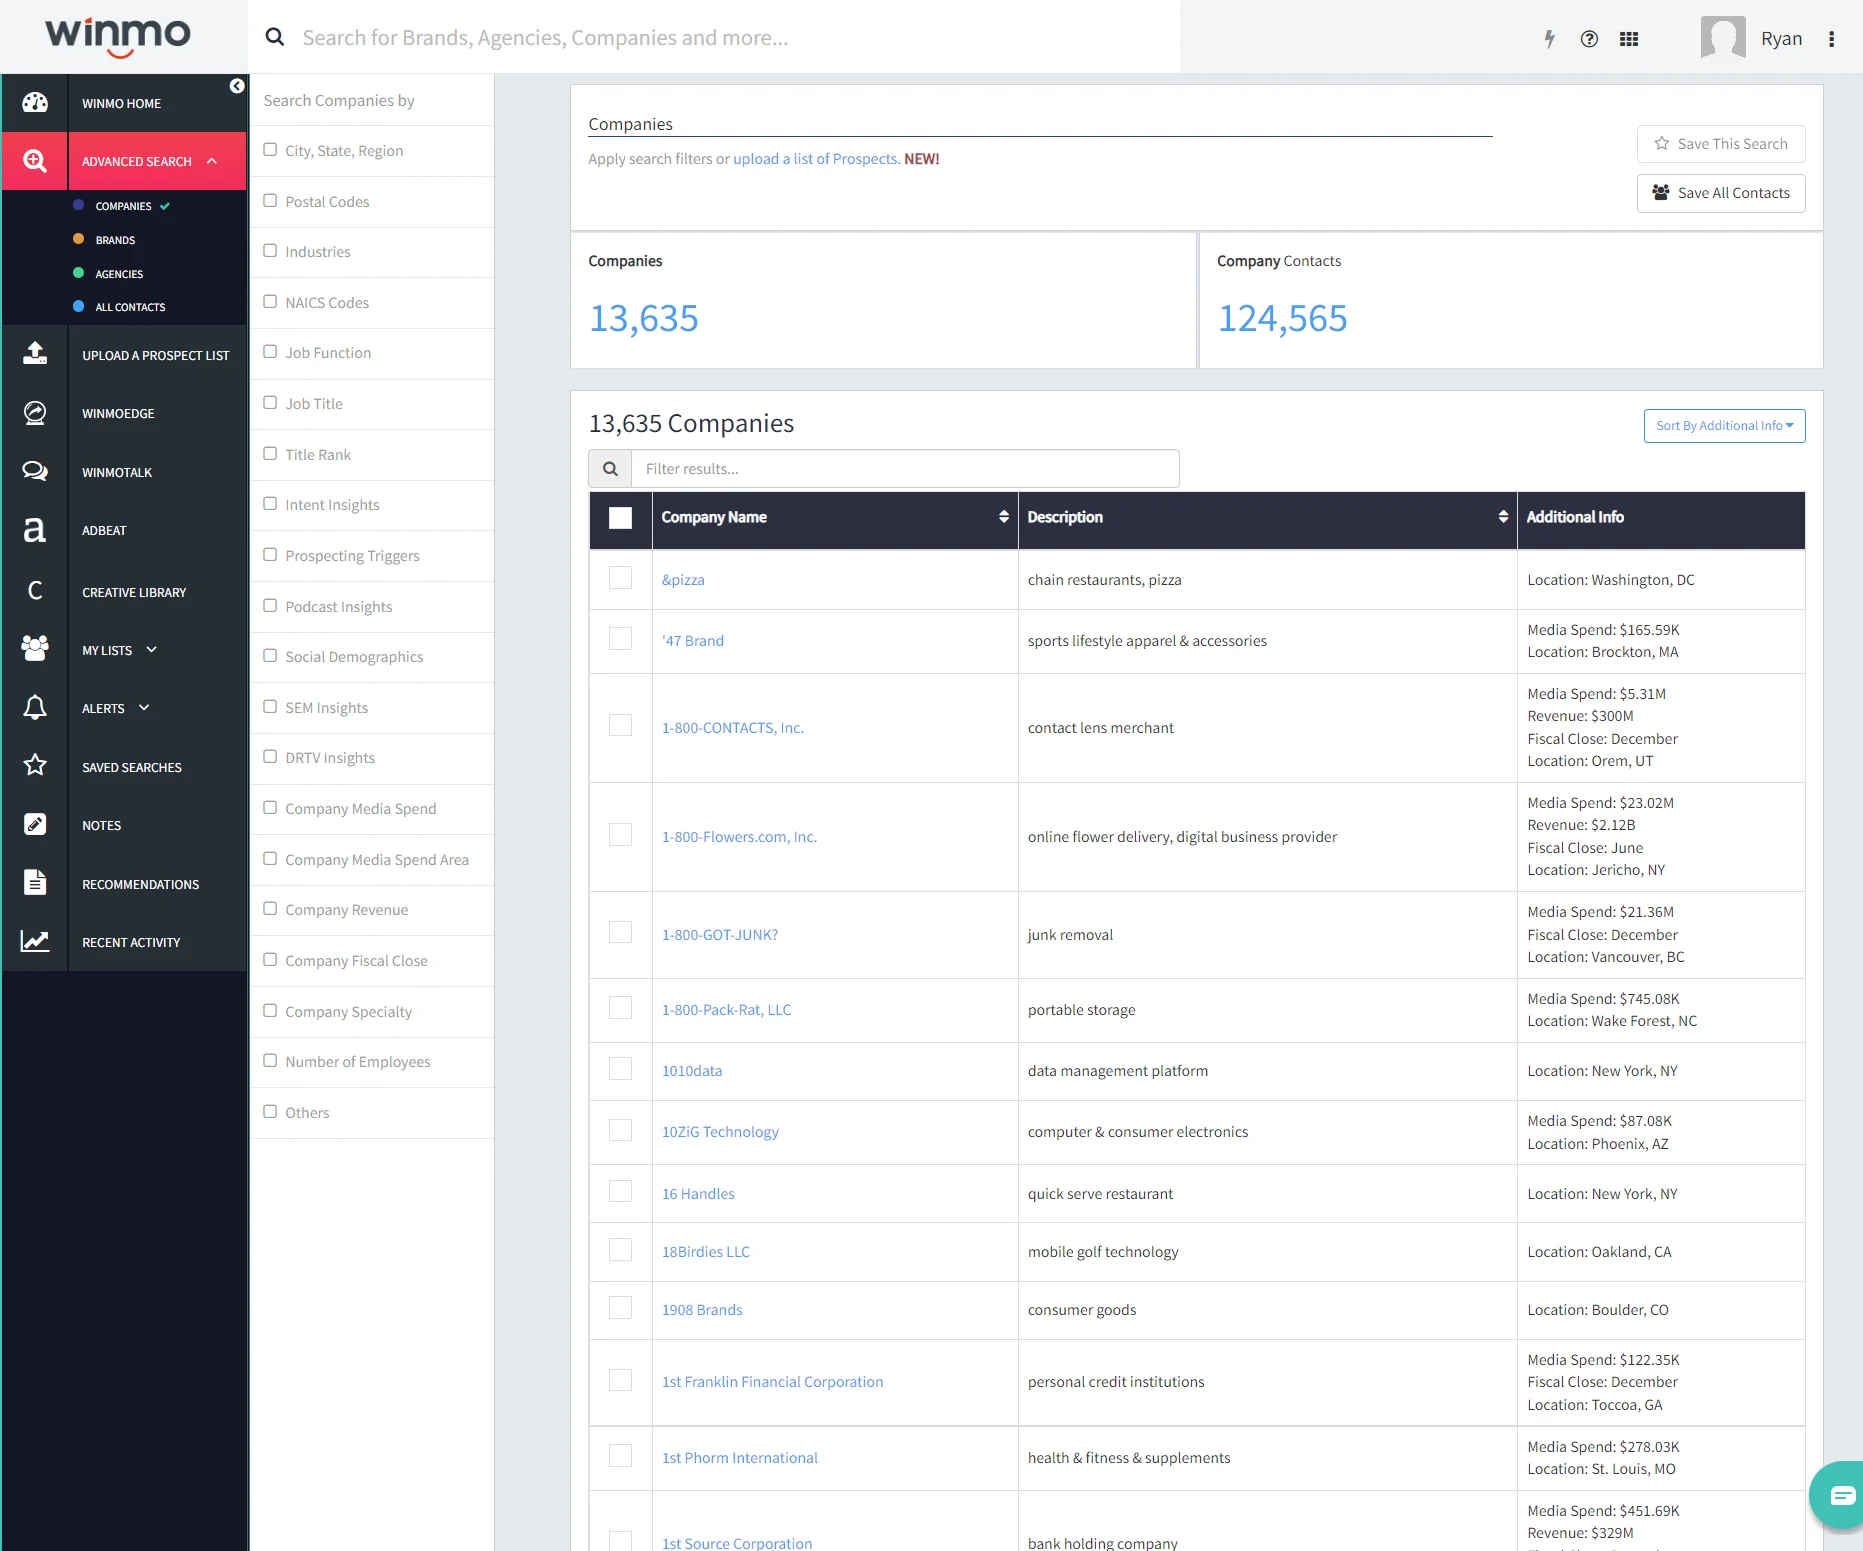Collapse the Advanced Search chevron
1863x1551 pixels.
pos(212,161)
